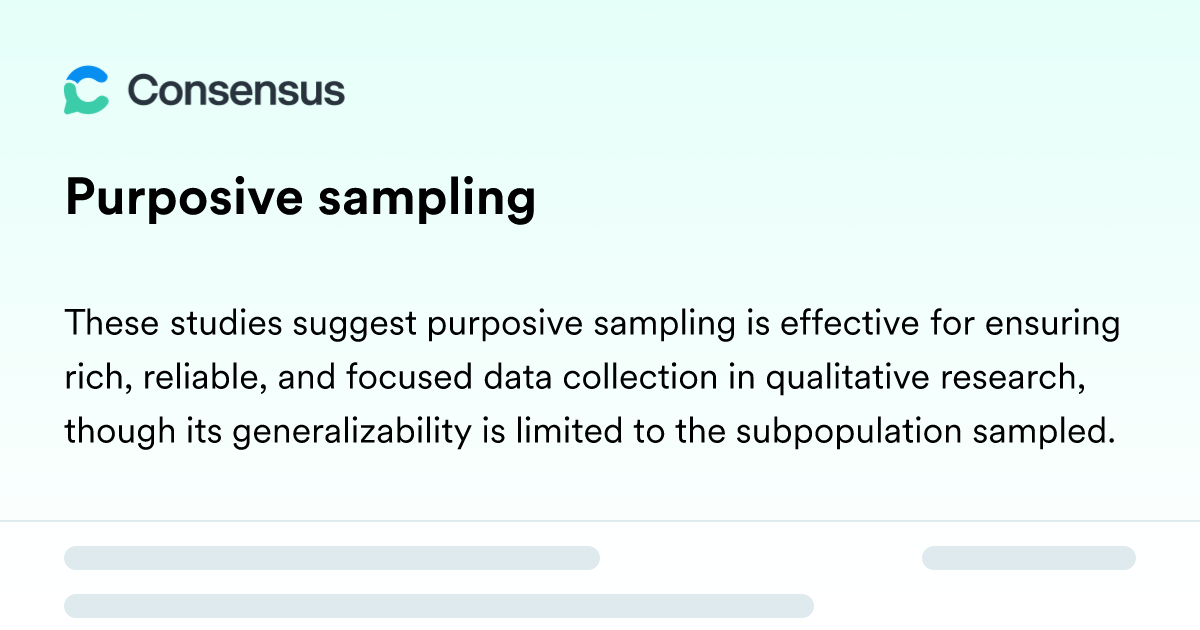Screen dimensions: 1200x630
Task: Click the word effective in the summary
Action: [x=826, y=324]
